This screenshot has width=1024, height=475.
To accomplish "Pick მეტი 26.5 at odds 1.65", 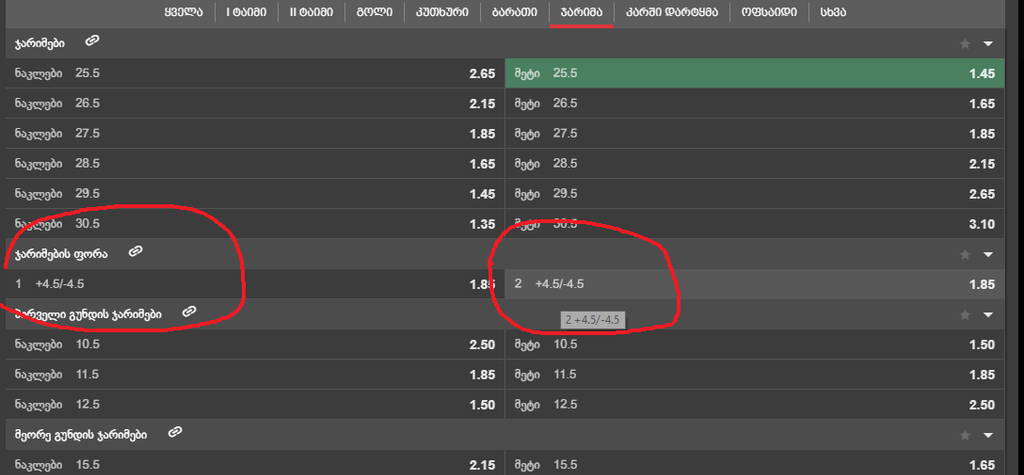I will pyautogui.click(x=755, y=103).
